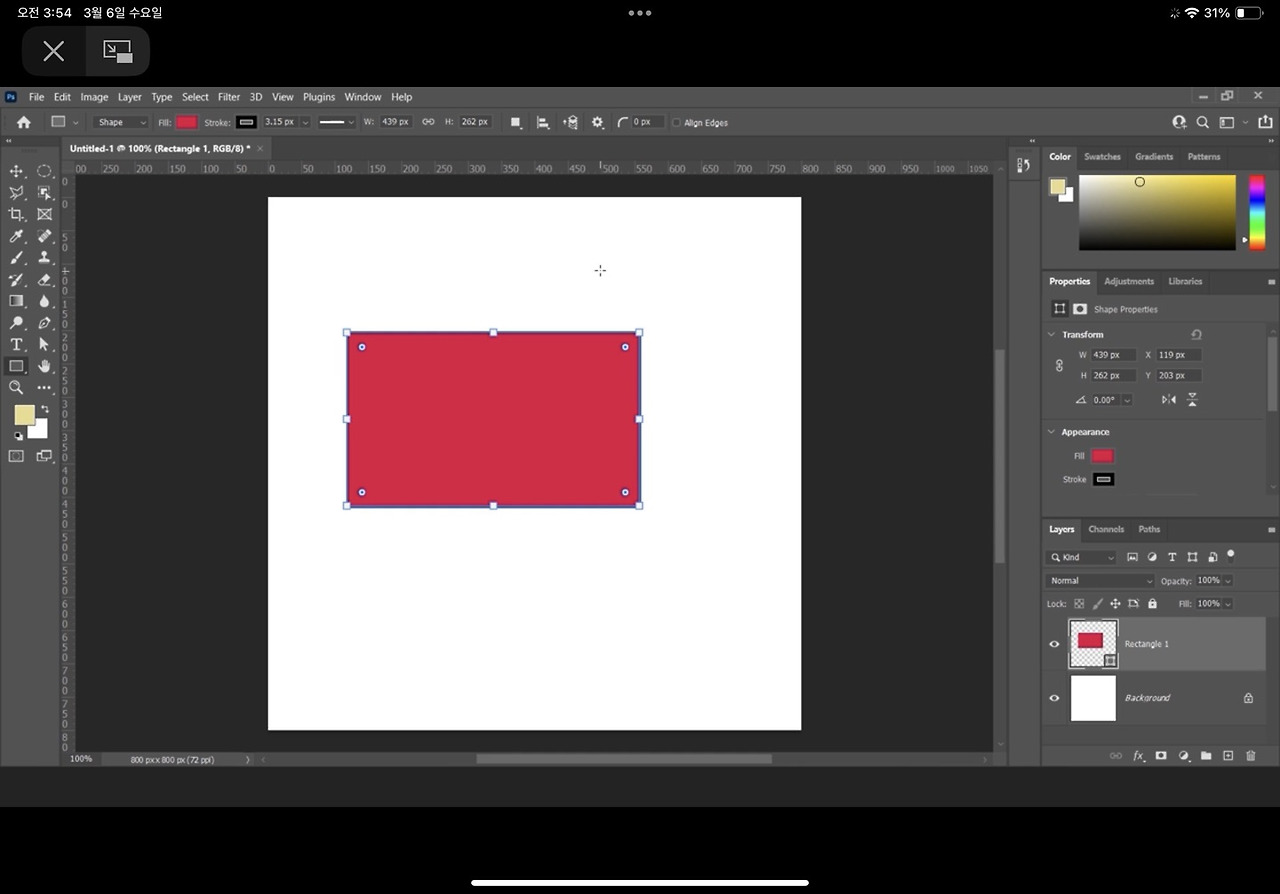Click the corner radius field in options bar
Viewport: 1280px width, 894px height.
pos(646,122)
